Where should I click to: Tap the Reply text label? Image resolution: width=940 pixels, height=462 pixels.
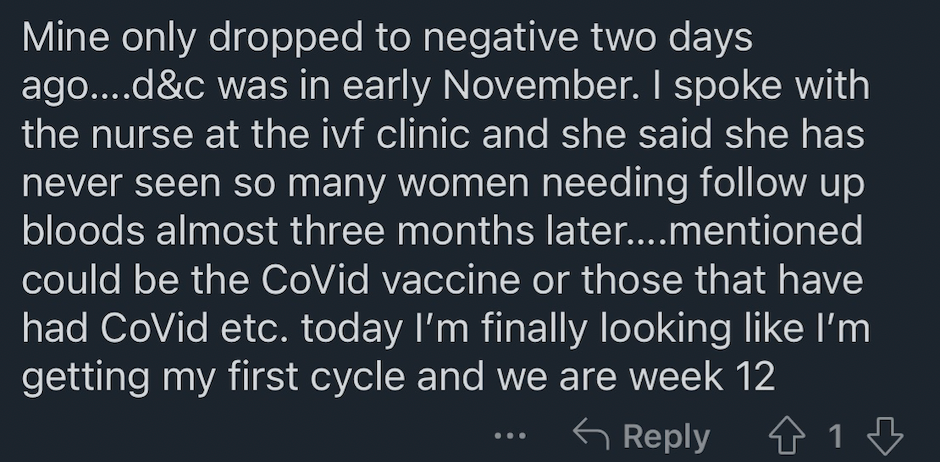coord(666,437)
